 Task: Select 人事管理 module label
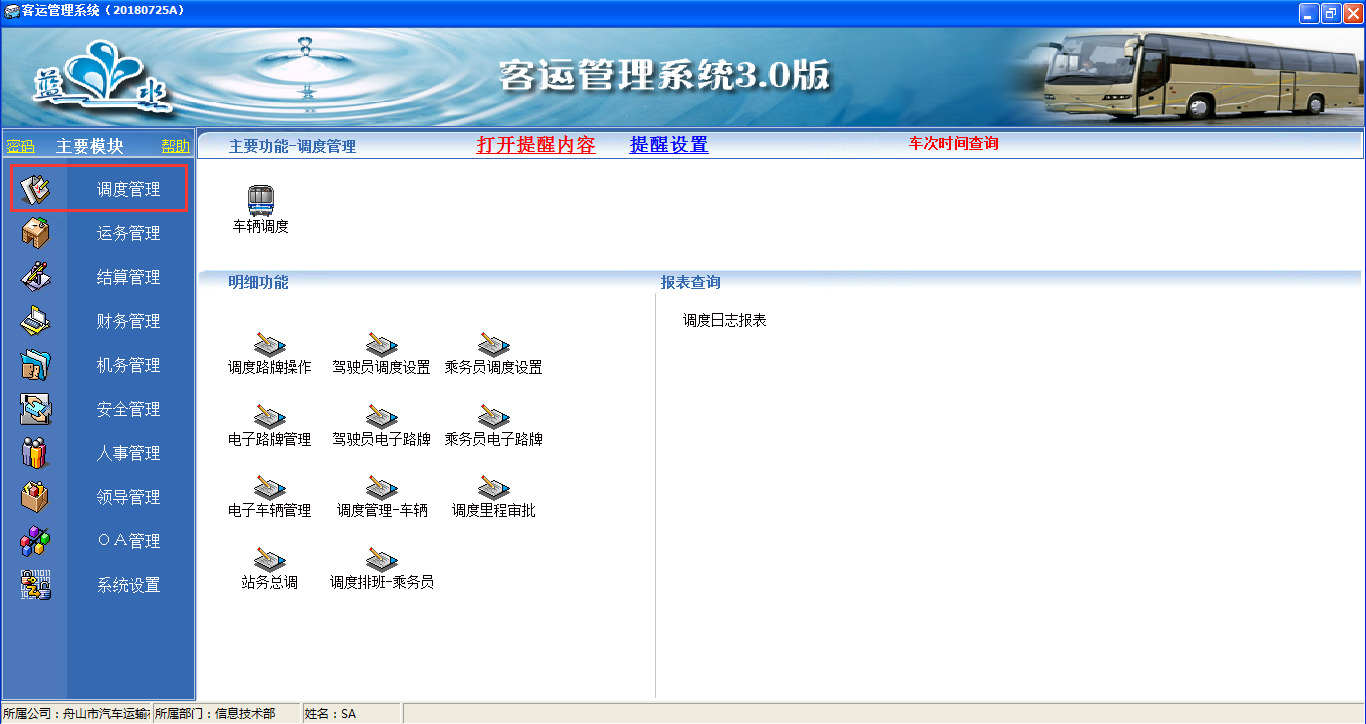128,453
